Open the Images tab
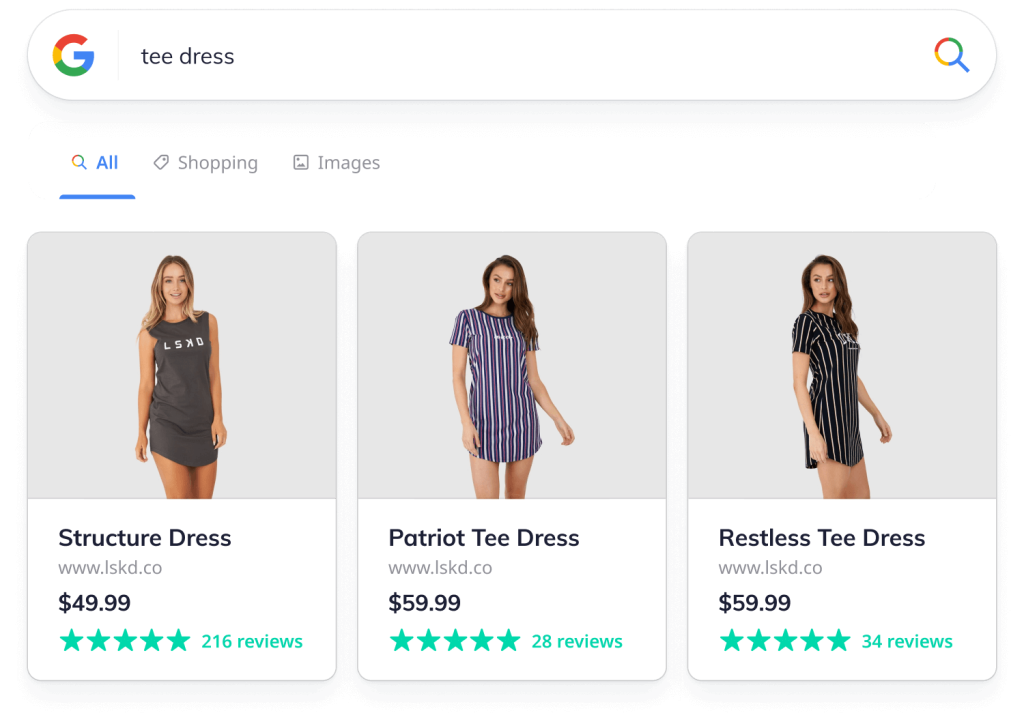Viewport: 1024px width, 726px height. coord(336,163)
